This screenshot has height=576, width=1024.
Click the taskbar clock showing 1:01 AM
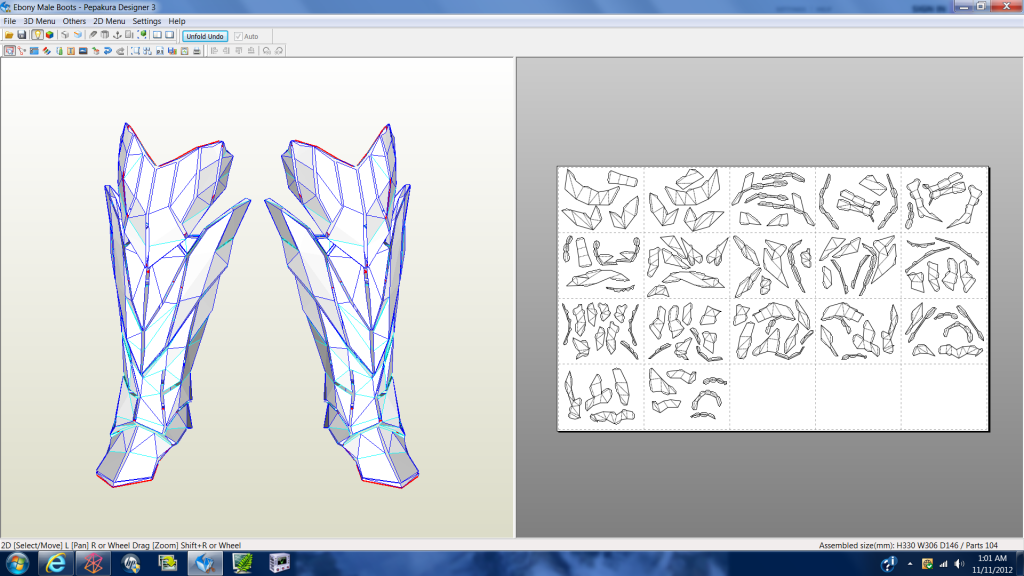[x=993, y=564]
